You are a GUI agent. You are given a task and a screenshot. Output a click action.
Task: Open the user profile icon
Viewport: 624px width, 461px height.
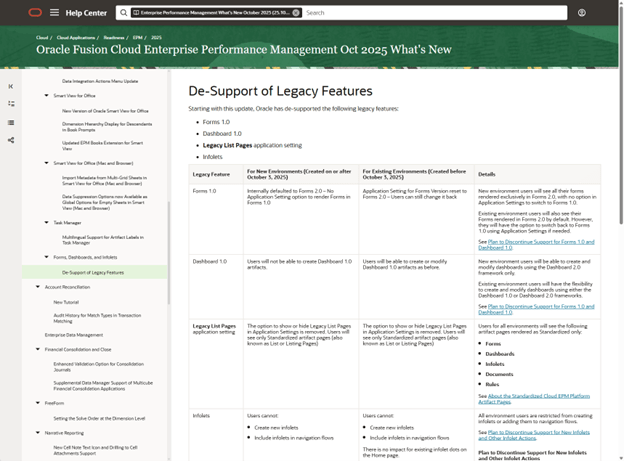coord(582,13)
